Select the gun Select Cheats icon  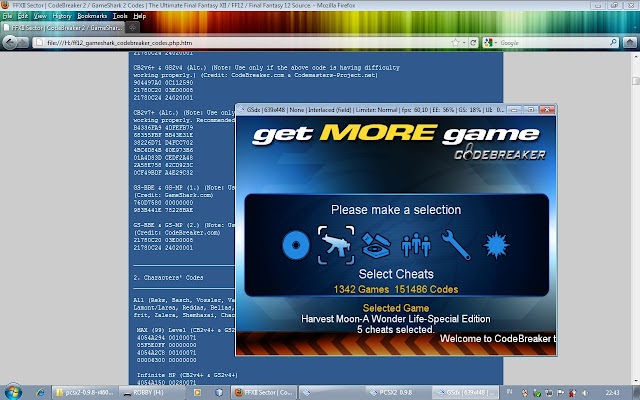336,245
